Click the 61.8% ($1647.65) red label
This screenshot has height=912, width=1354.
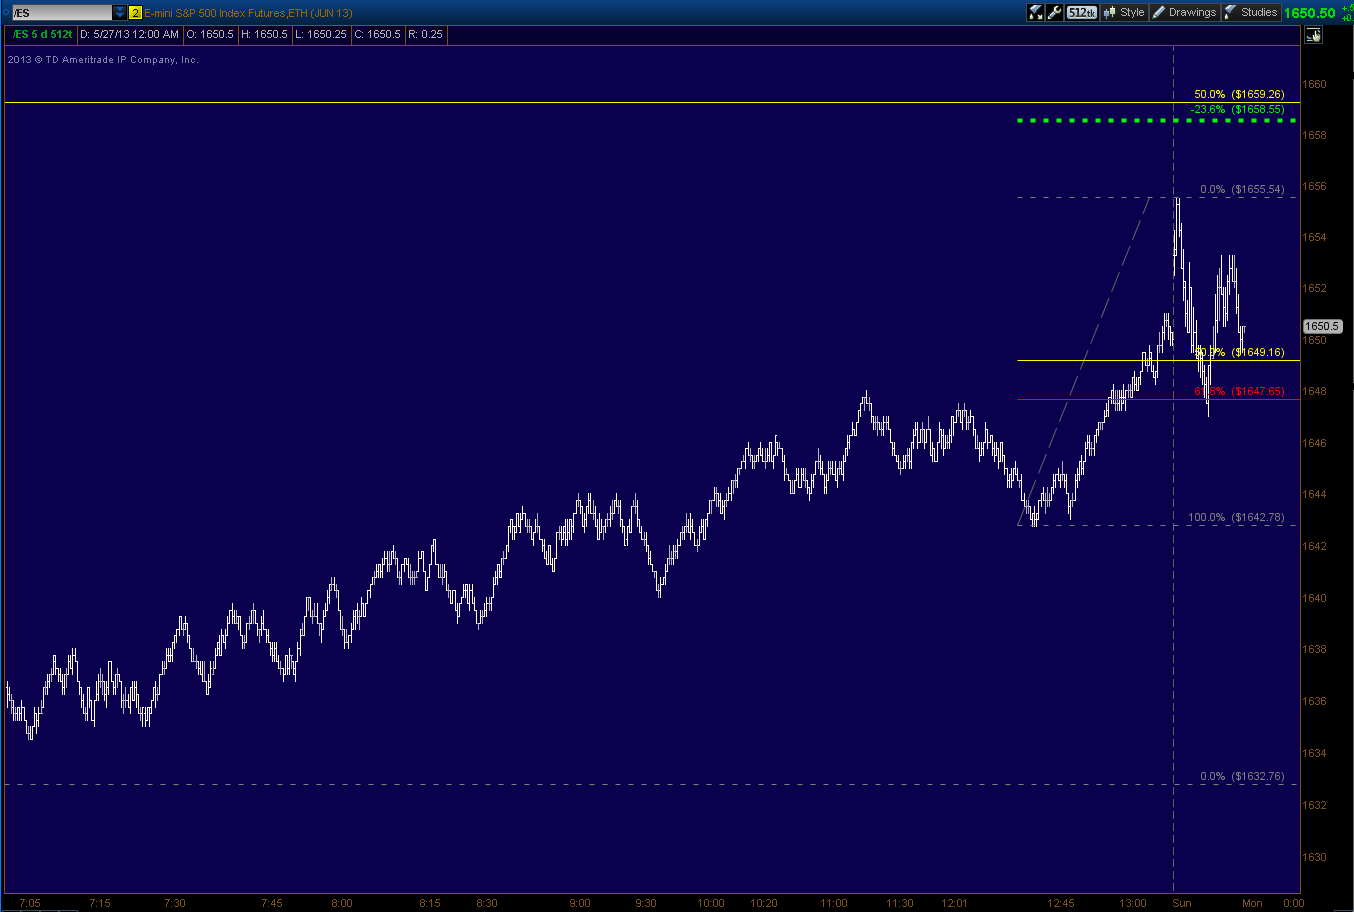1239,392
